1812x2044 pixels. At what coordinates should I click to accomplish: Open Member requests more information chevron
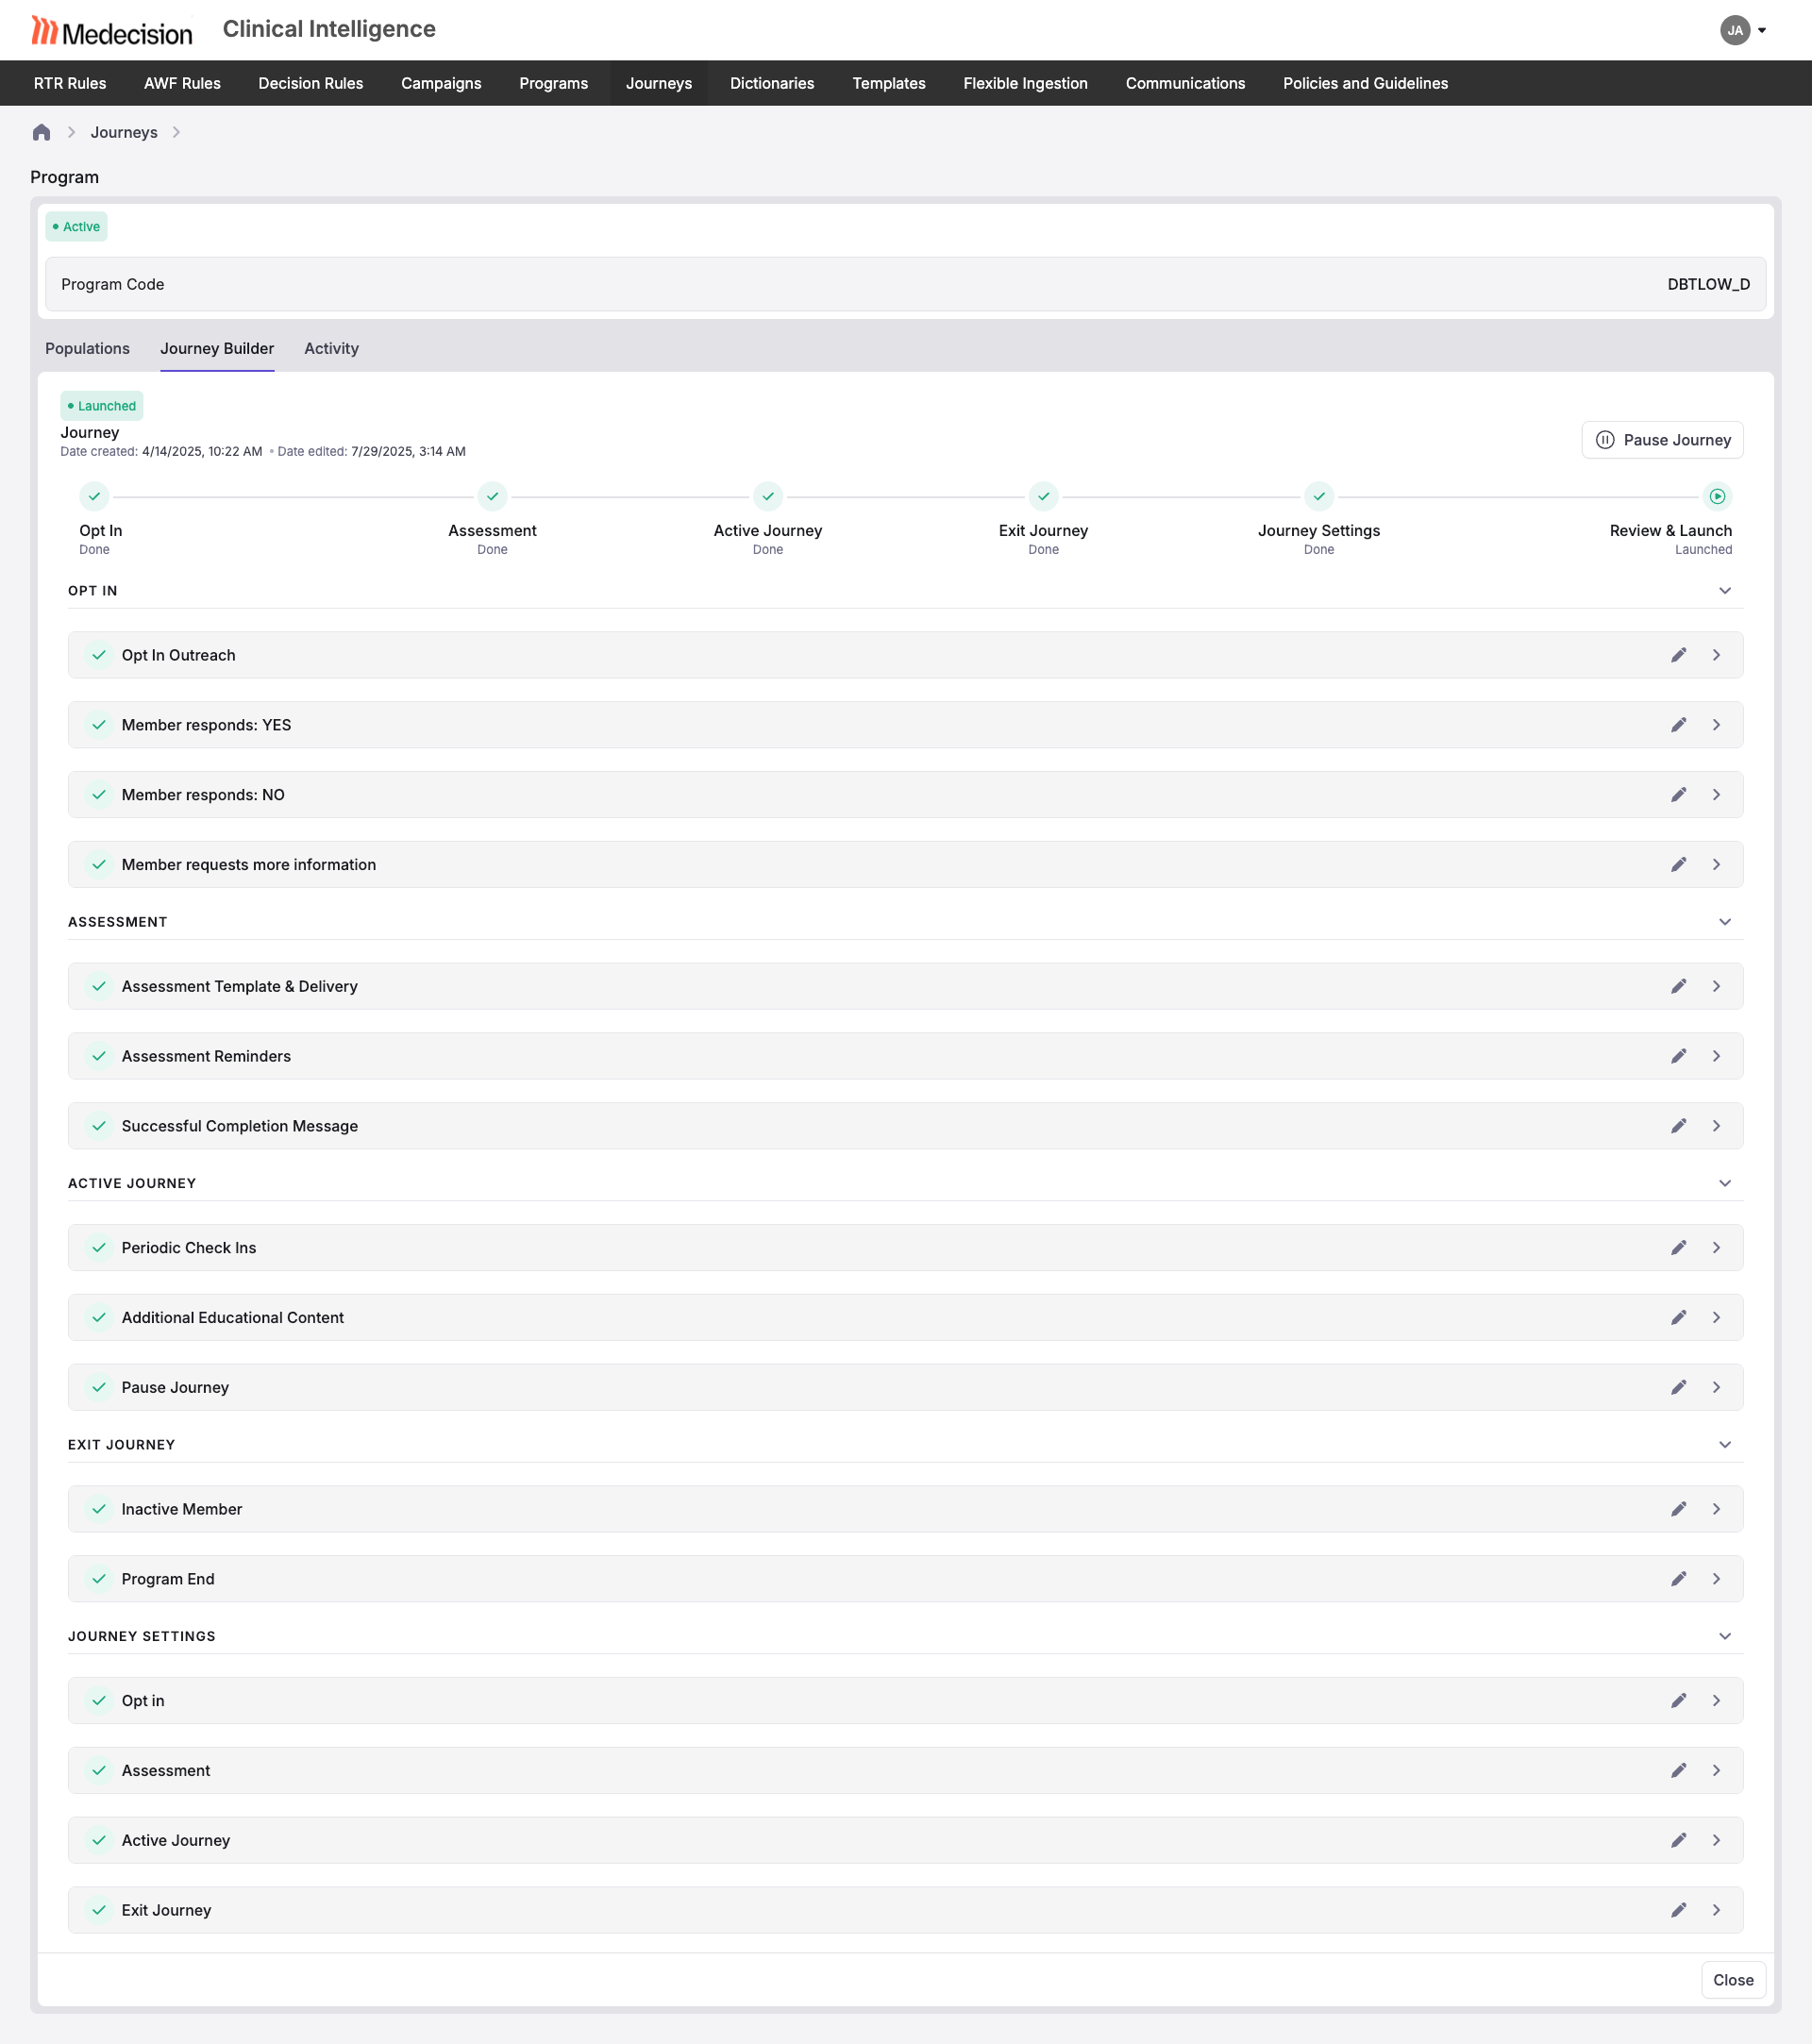[1716, 865]
